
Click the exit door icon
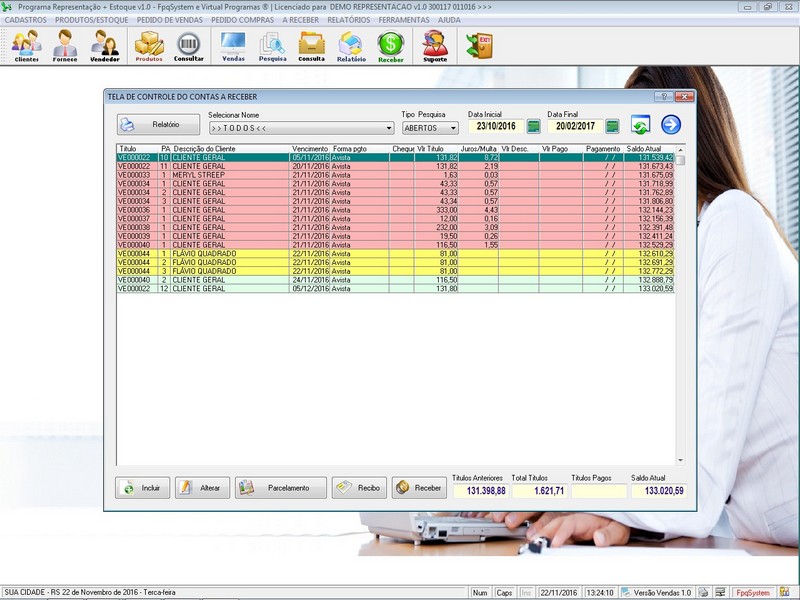click(x=480, y=45)
